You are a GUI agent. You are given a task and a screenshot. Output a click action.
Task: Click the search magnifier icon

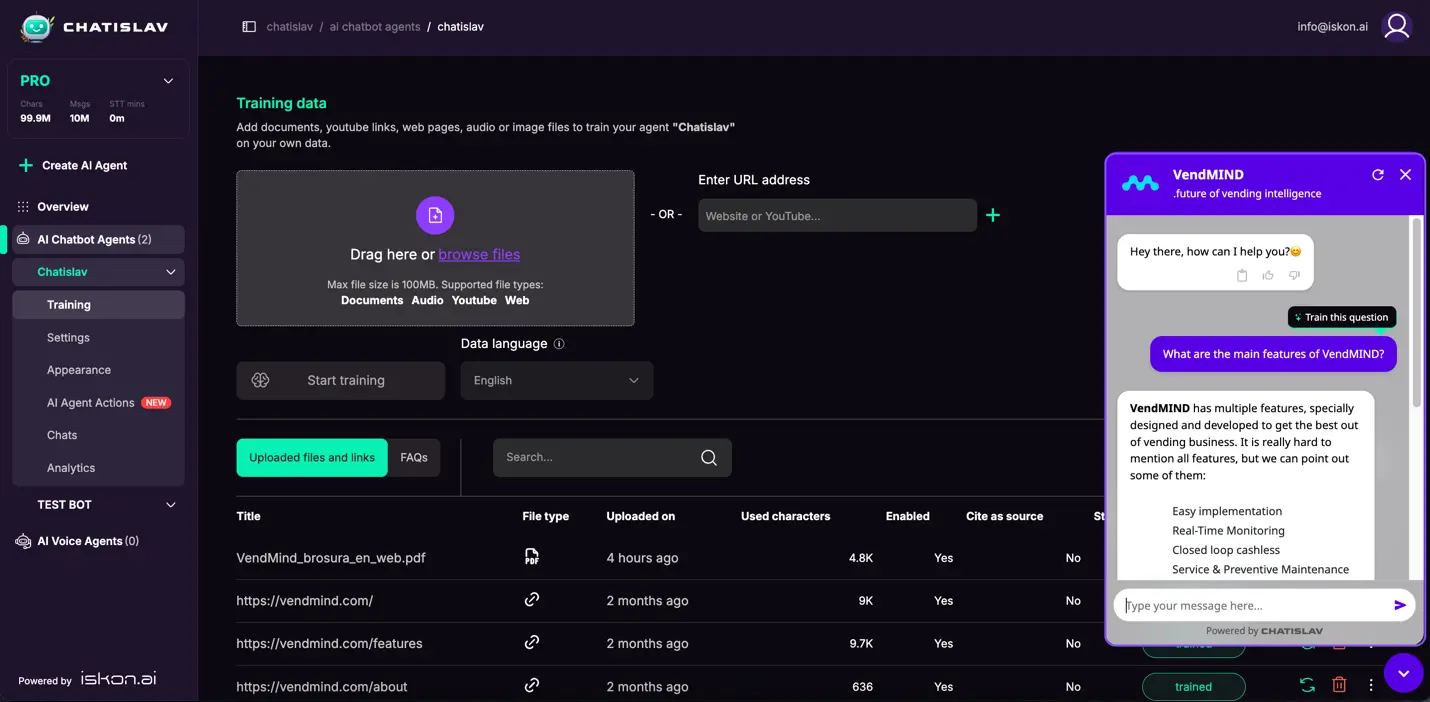point(709,457)
